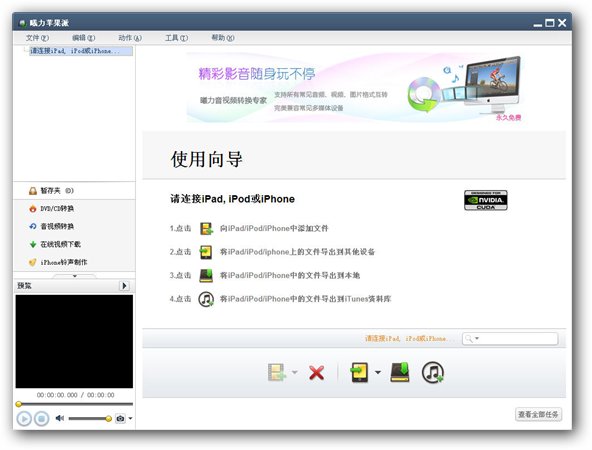The height and width of the screenshot is (450, 592).
Task: Click the 查看全部任务 button
Action: [538, 415]
